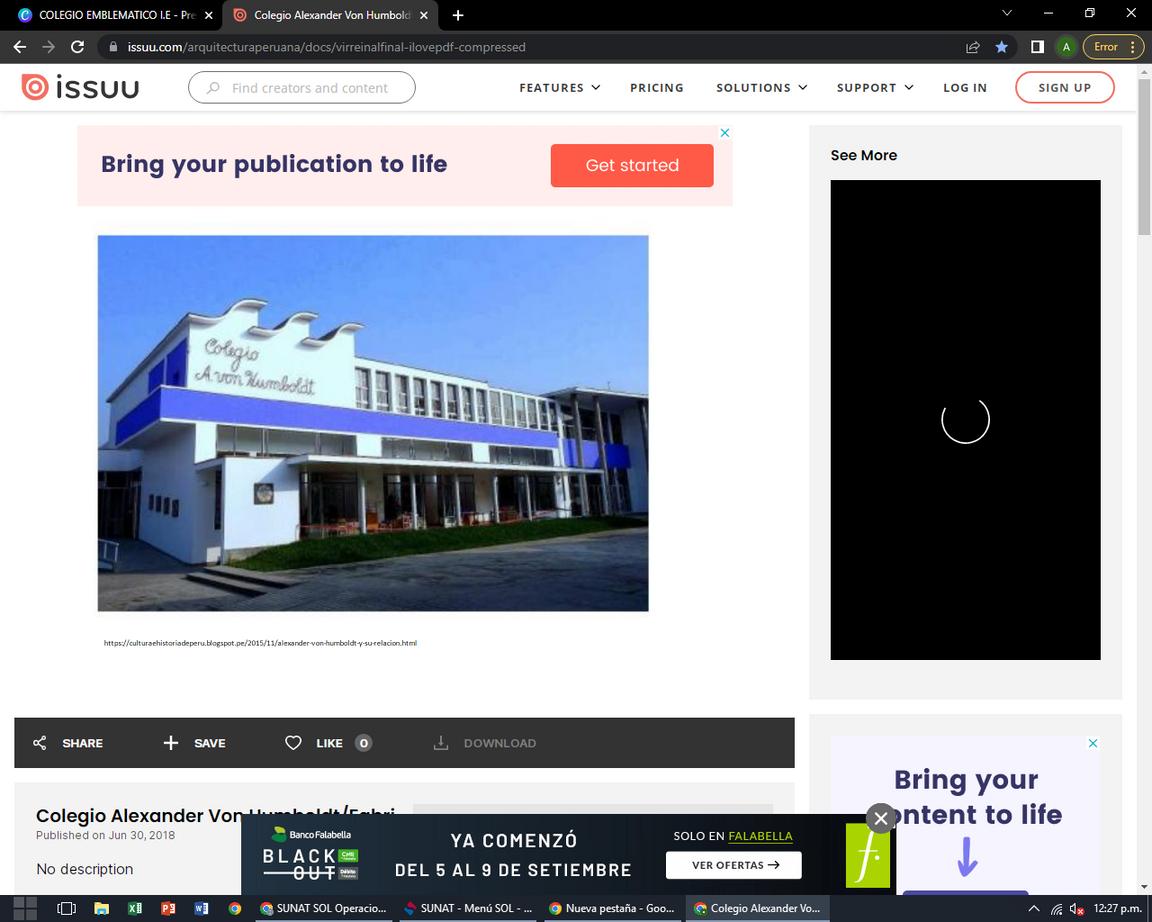Click the heart Like icon

(x=293, y=743)
